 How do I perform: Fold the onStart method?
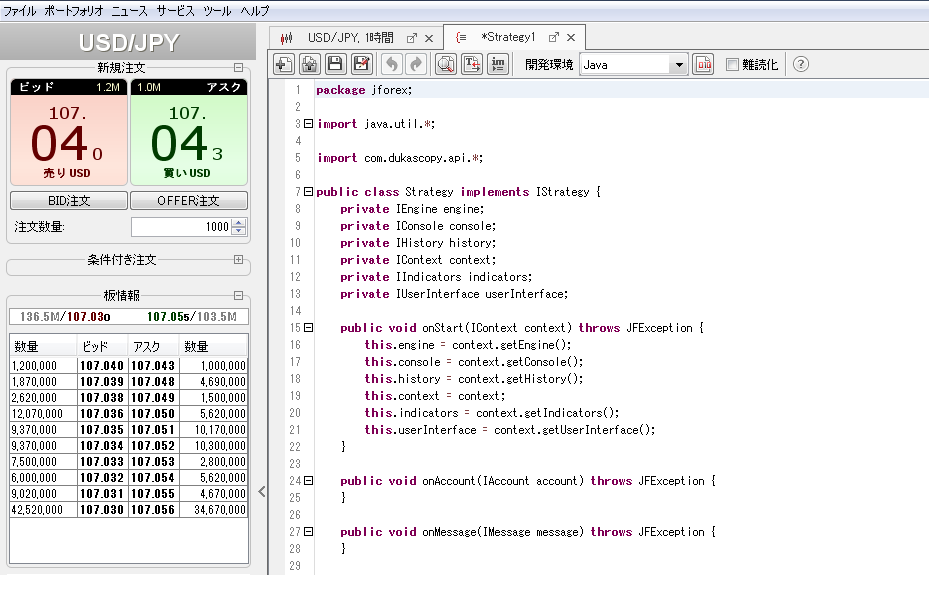coord(308,328)
